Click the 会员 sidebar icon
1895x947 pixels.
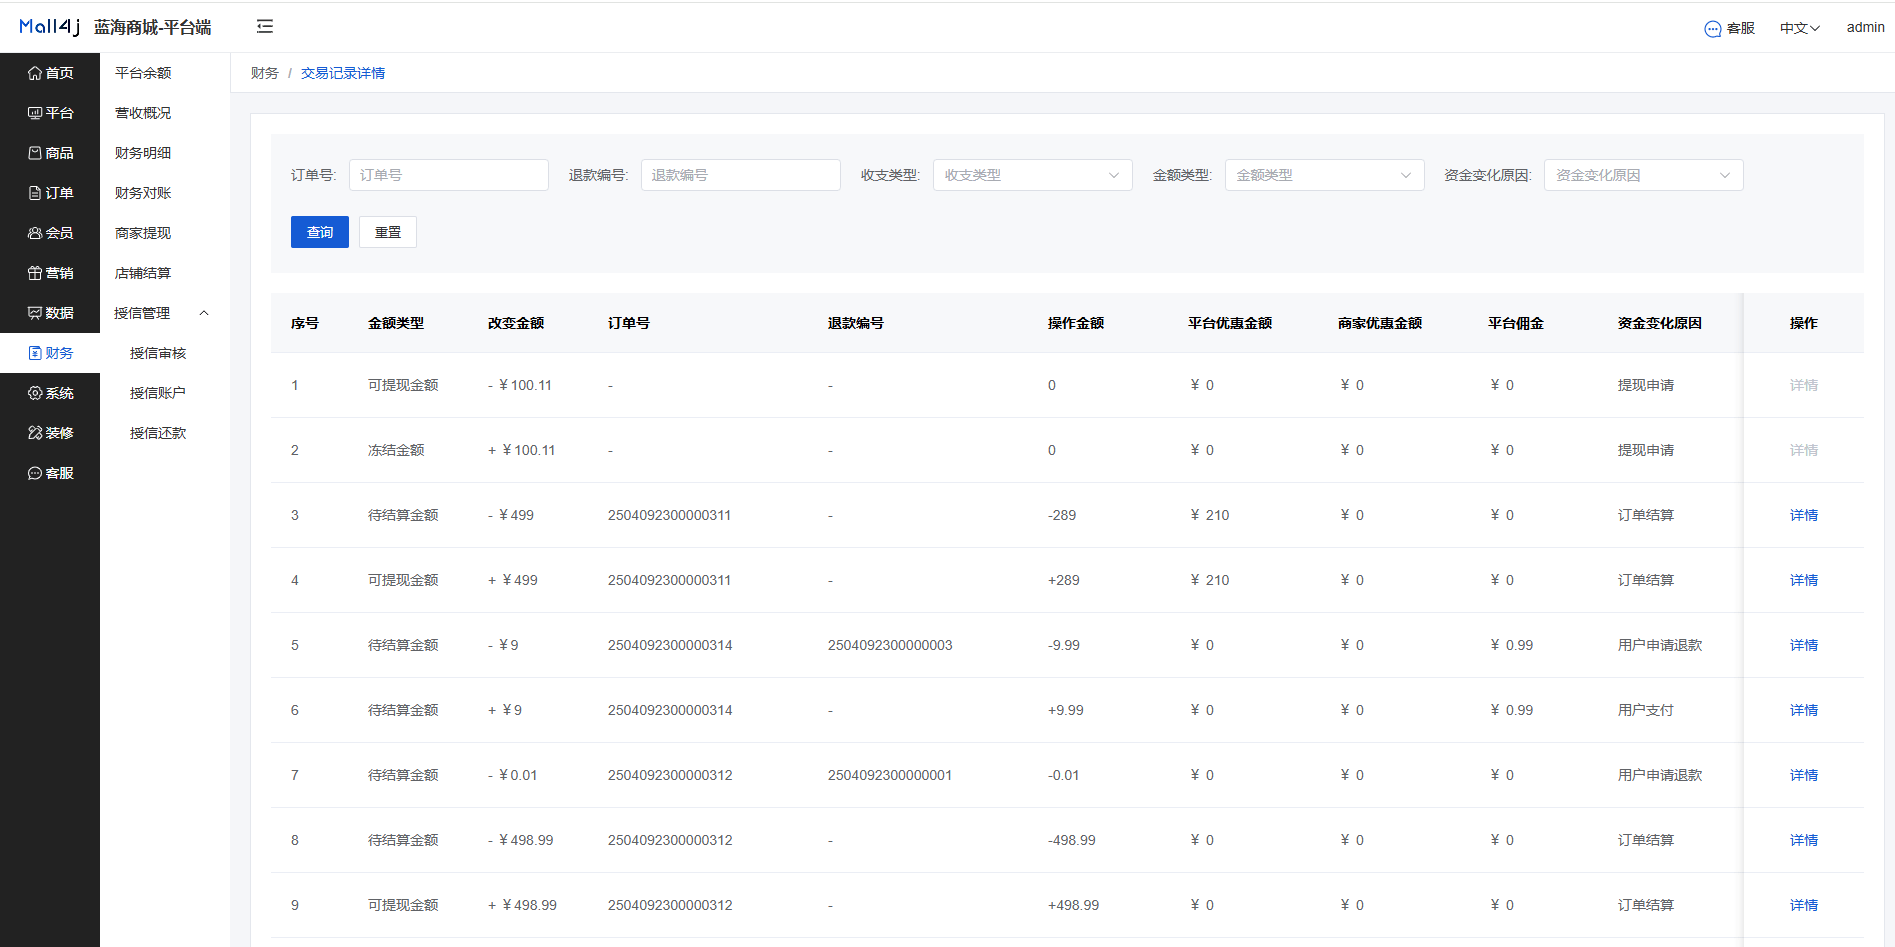[x=35, y=233]
